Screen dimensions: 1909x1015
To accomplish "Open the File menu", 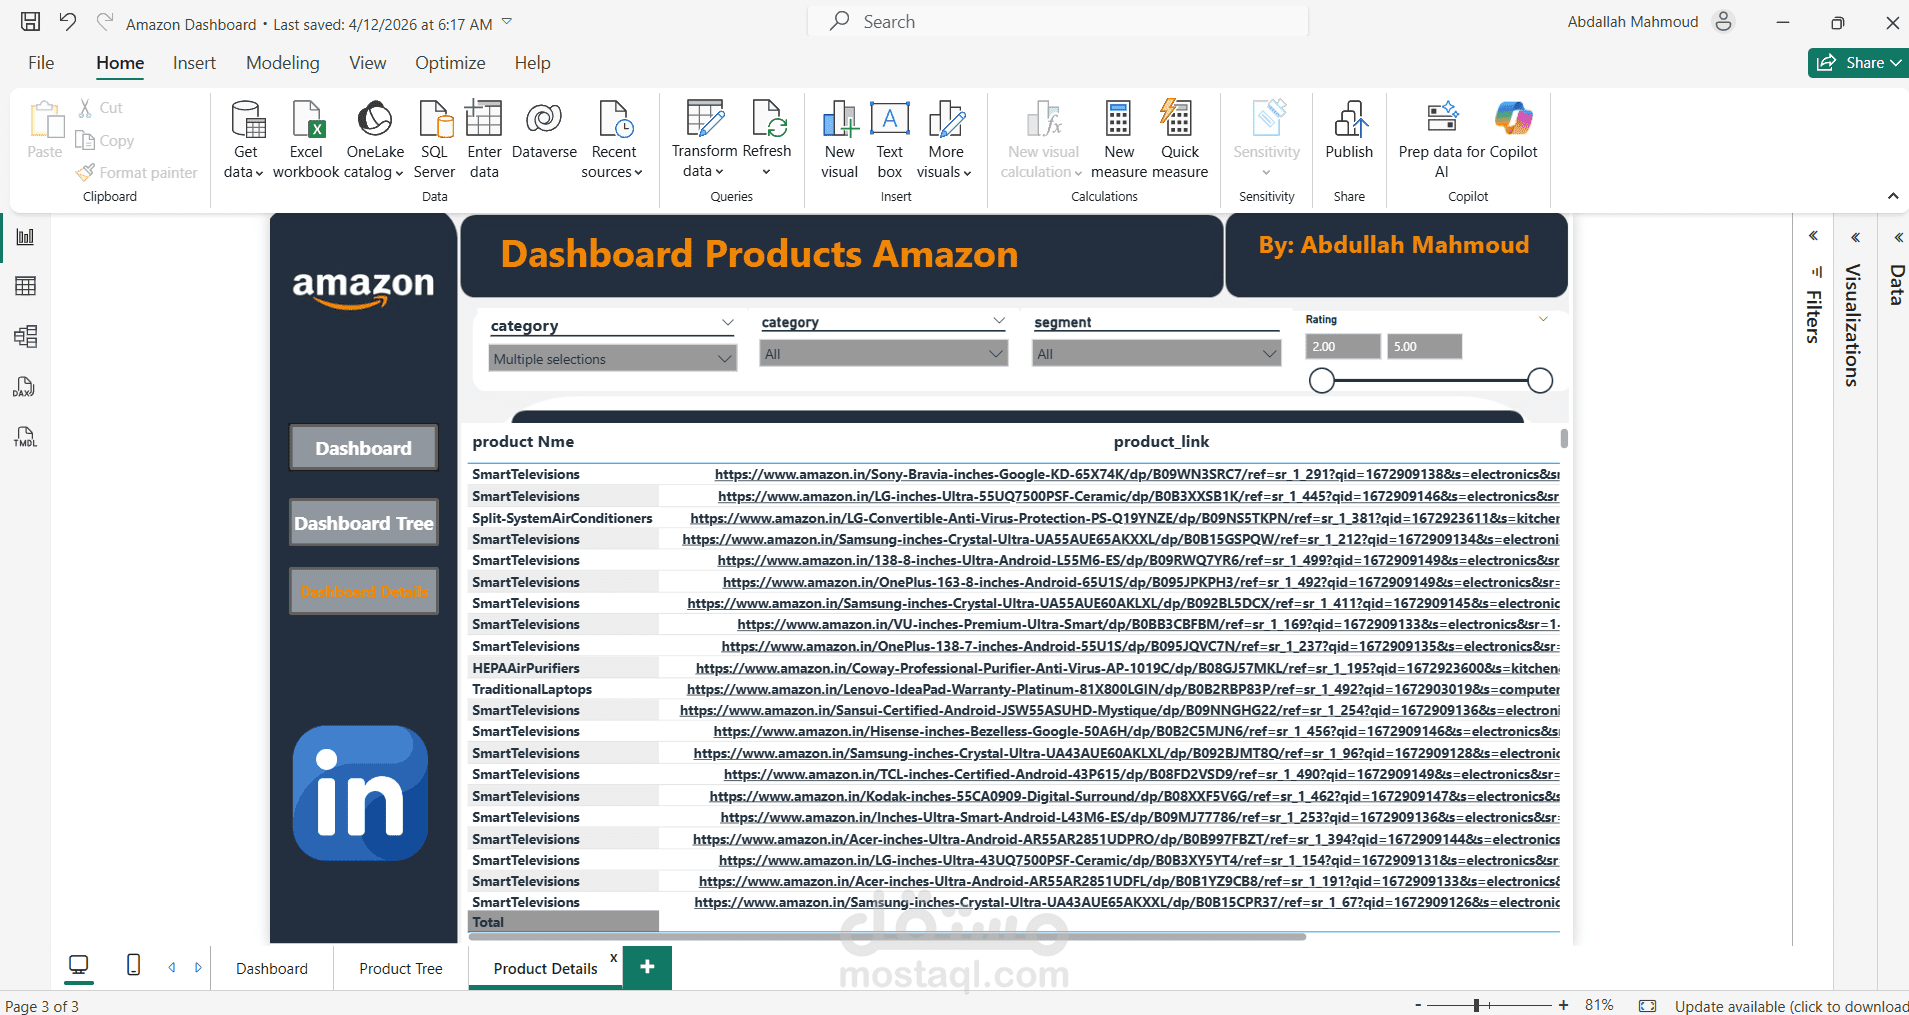I will point(41,63).
